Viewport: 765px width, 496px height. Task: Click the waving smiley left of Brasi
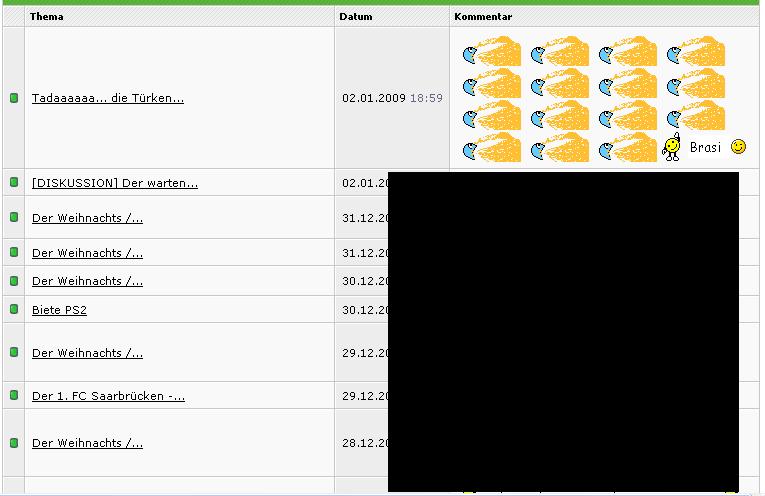click(x=672, y=147)
